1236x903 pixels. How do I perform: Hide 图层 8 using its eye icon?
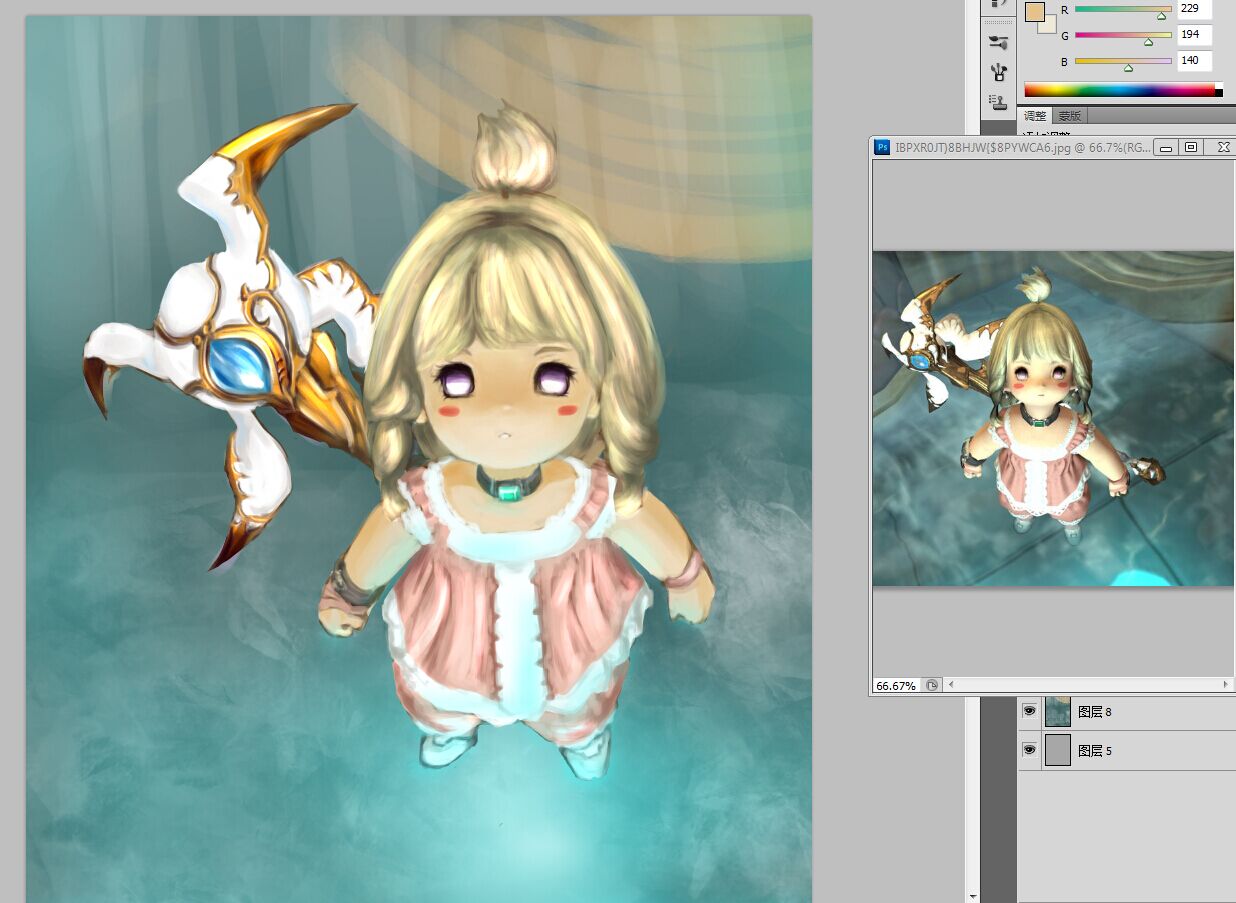point(1029,711)
